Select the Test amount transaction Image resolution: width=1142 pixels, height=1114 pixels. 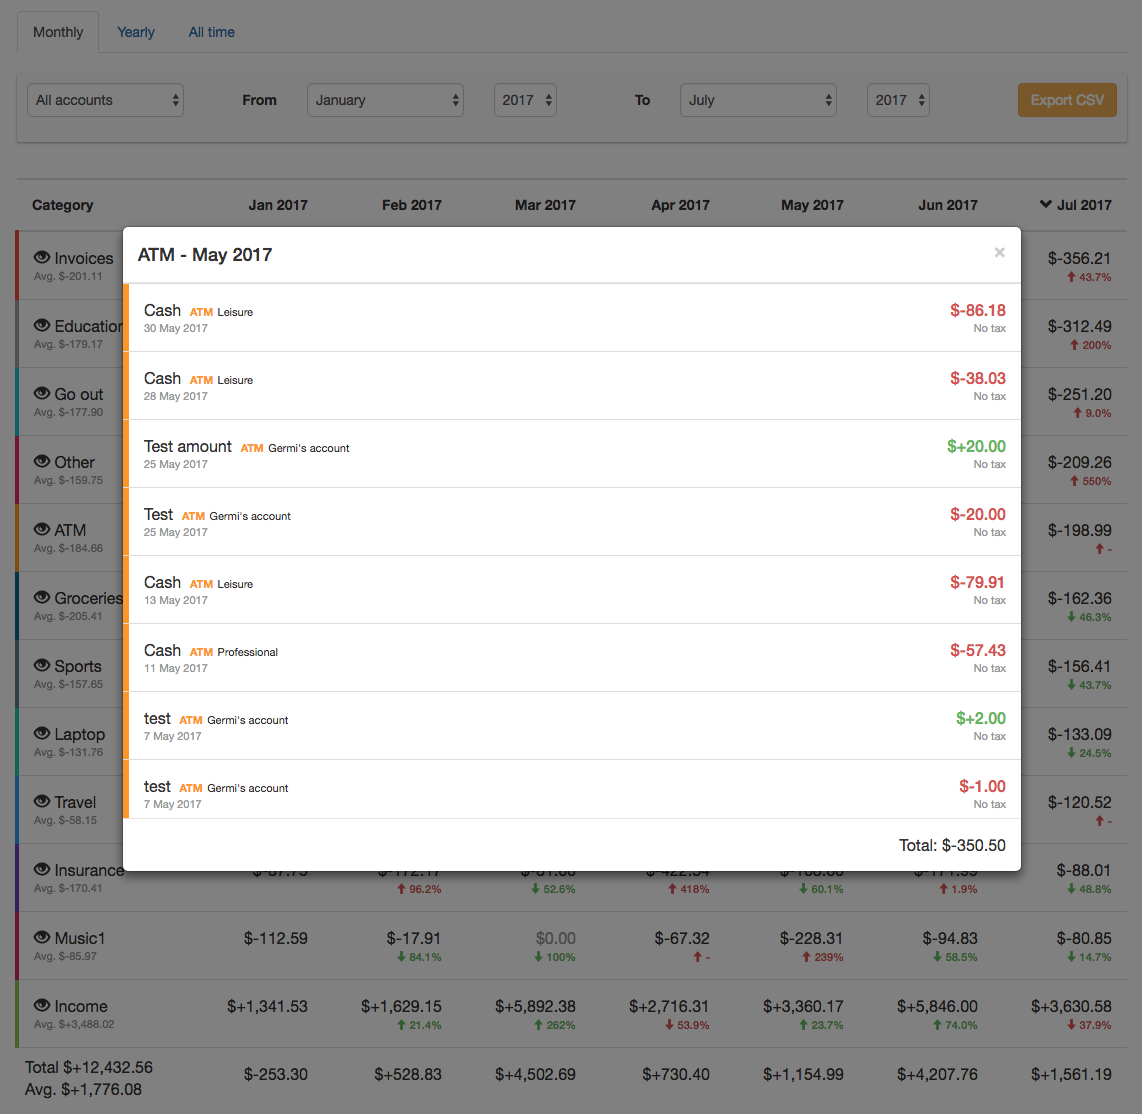pyautogui.click(x=572, y=454)
